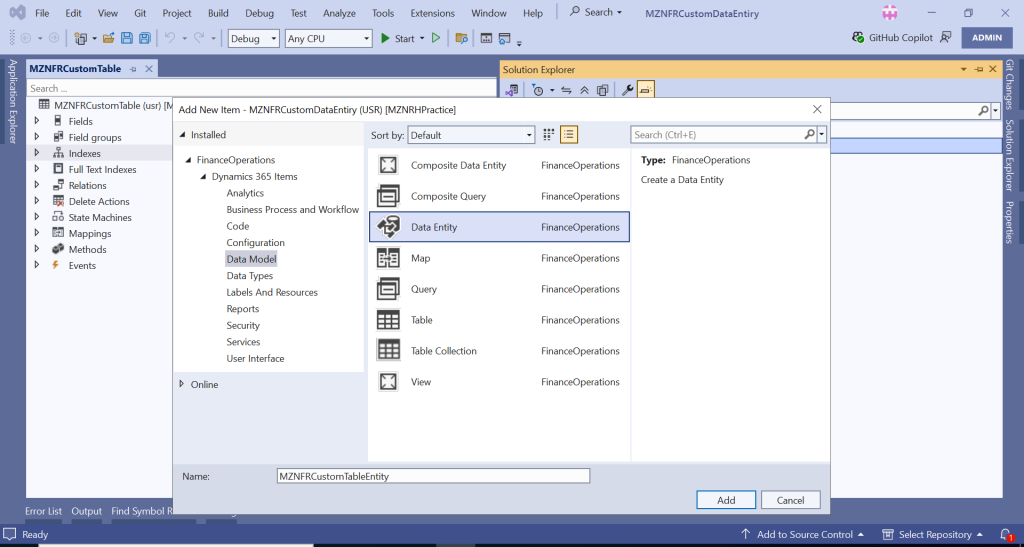Switch the dialog to medium icons list view
This screenshot has height=547, width=1024.
pyautogui.click(x=569, y=135)
